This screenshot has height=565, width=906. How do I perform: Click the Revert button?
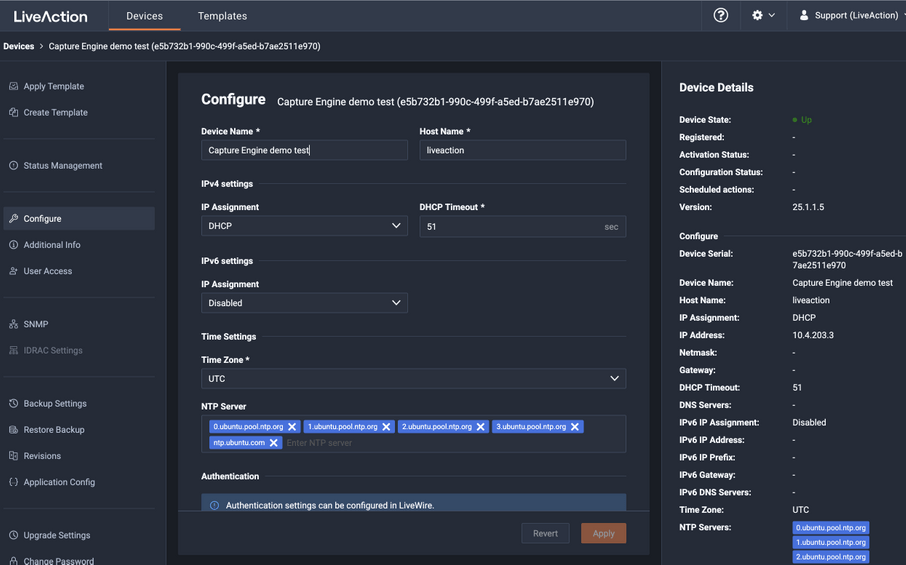[545, 533]
